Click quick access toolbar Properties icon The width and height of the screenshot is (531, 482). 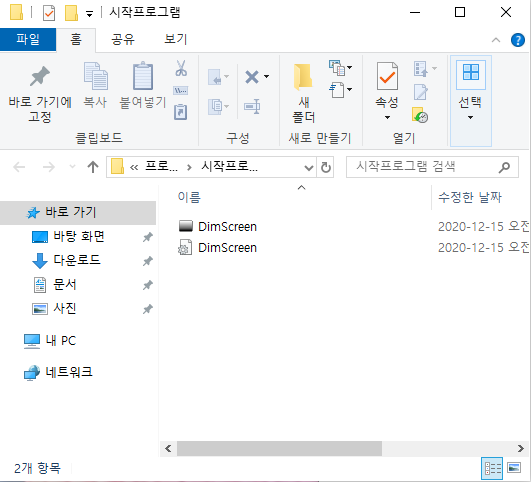[49, 14]
